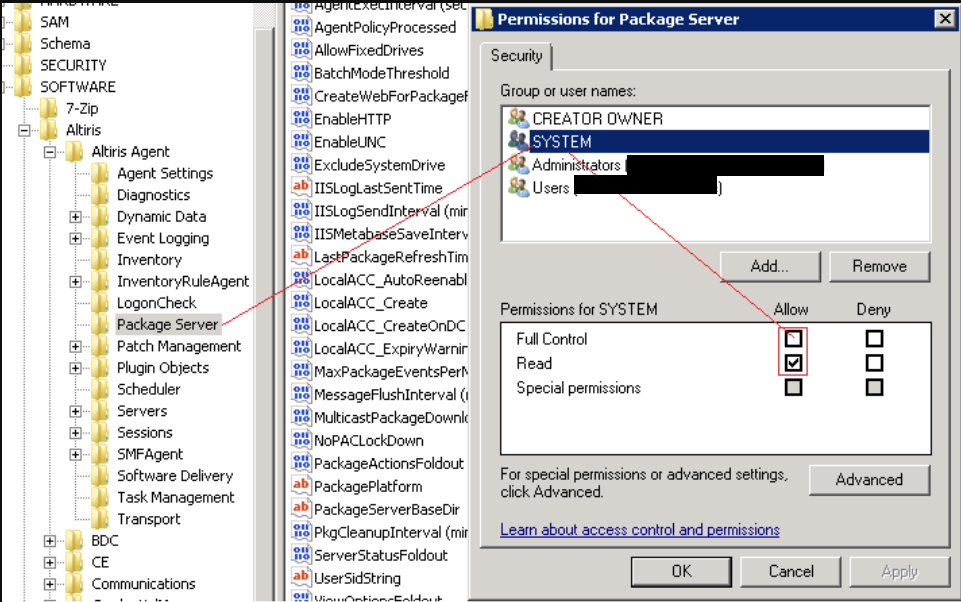Click the ExcludeSystemDrive value icon
This screenshot has width=961, height=602.
coord(301,164)
